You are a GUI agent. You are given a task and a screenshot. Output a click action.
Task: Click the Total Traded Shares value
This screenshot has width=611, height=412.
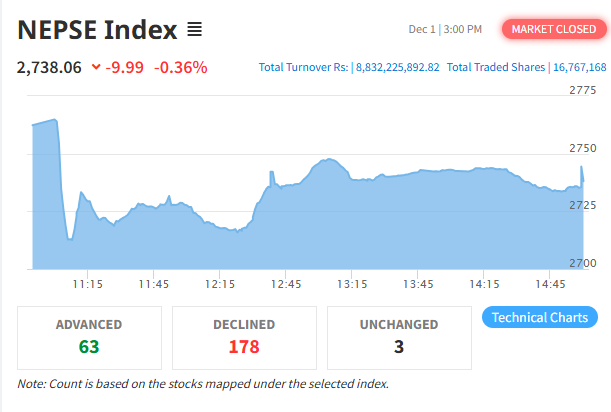pyautogui.click(x=580, y=67)
